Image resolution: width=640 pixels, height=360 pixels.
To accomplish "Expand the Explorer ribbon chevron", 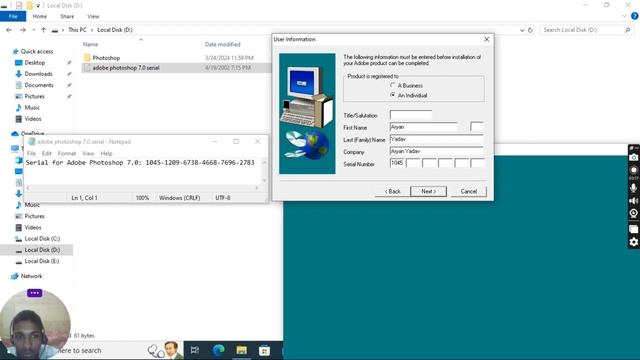I will [624, 16].
